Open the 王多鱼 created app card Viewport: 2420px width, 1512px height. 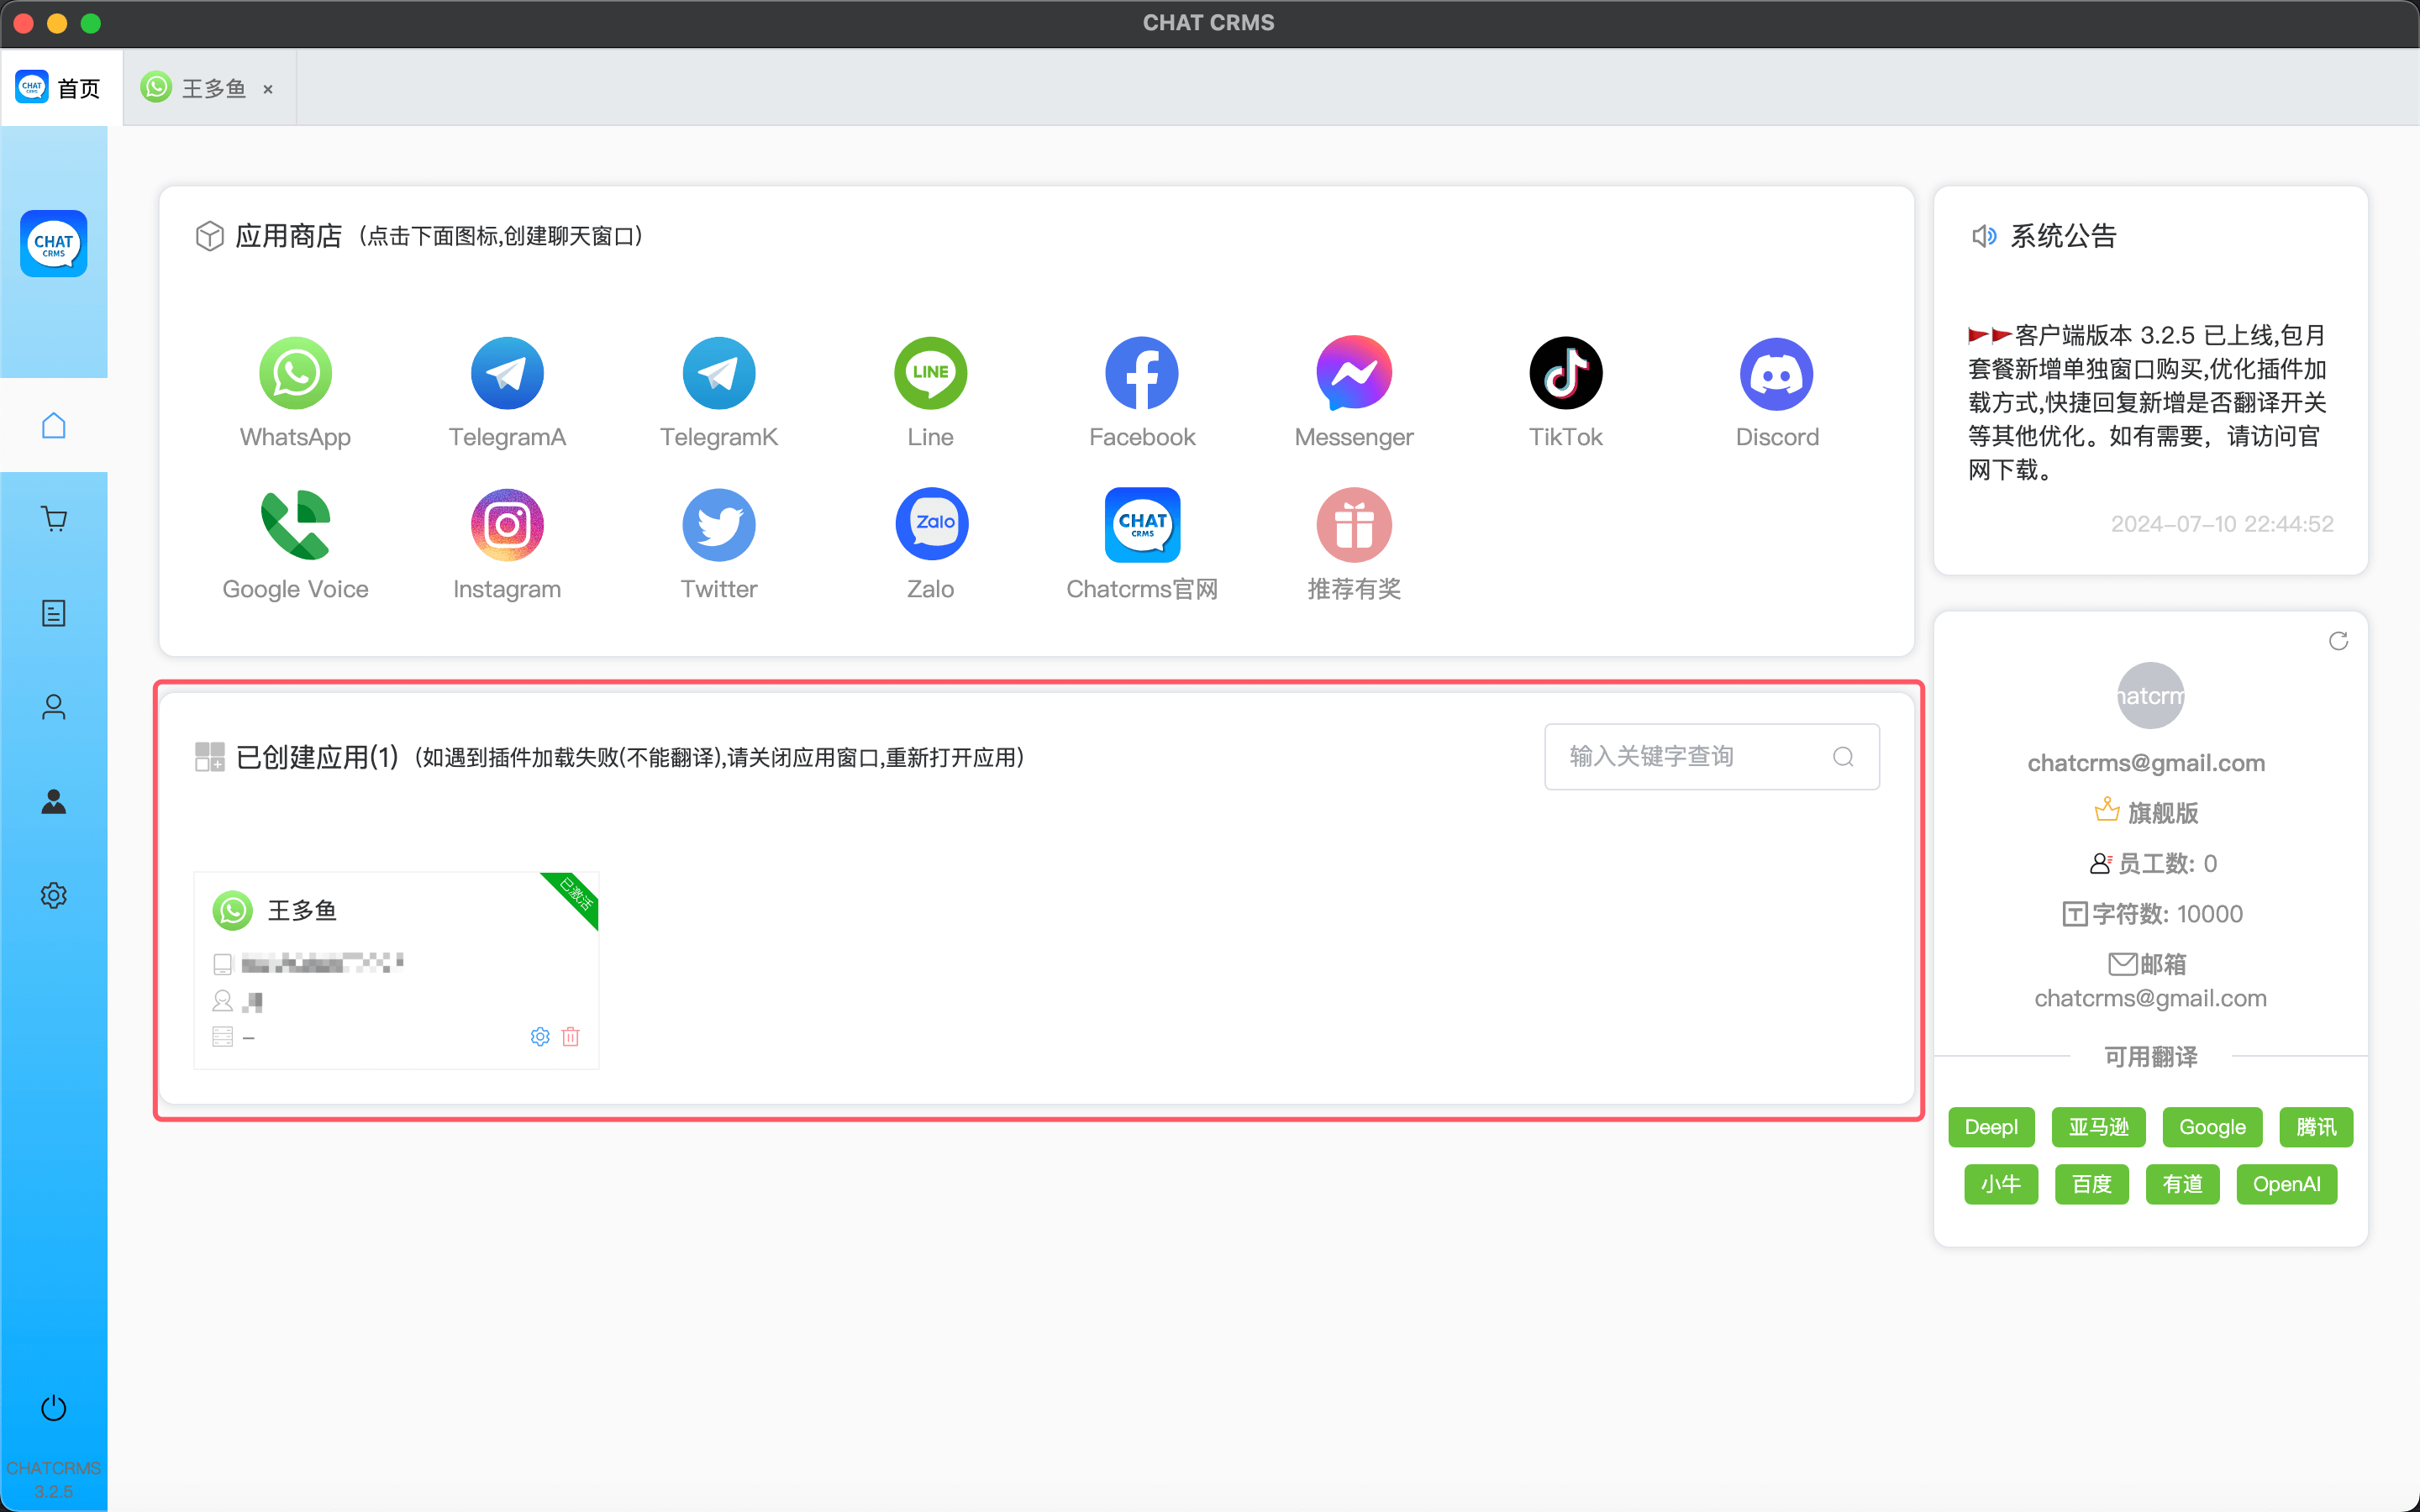(396, 970)
